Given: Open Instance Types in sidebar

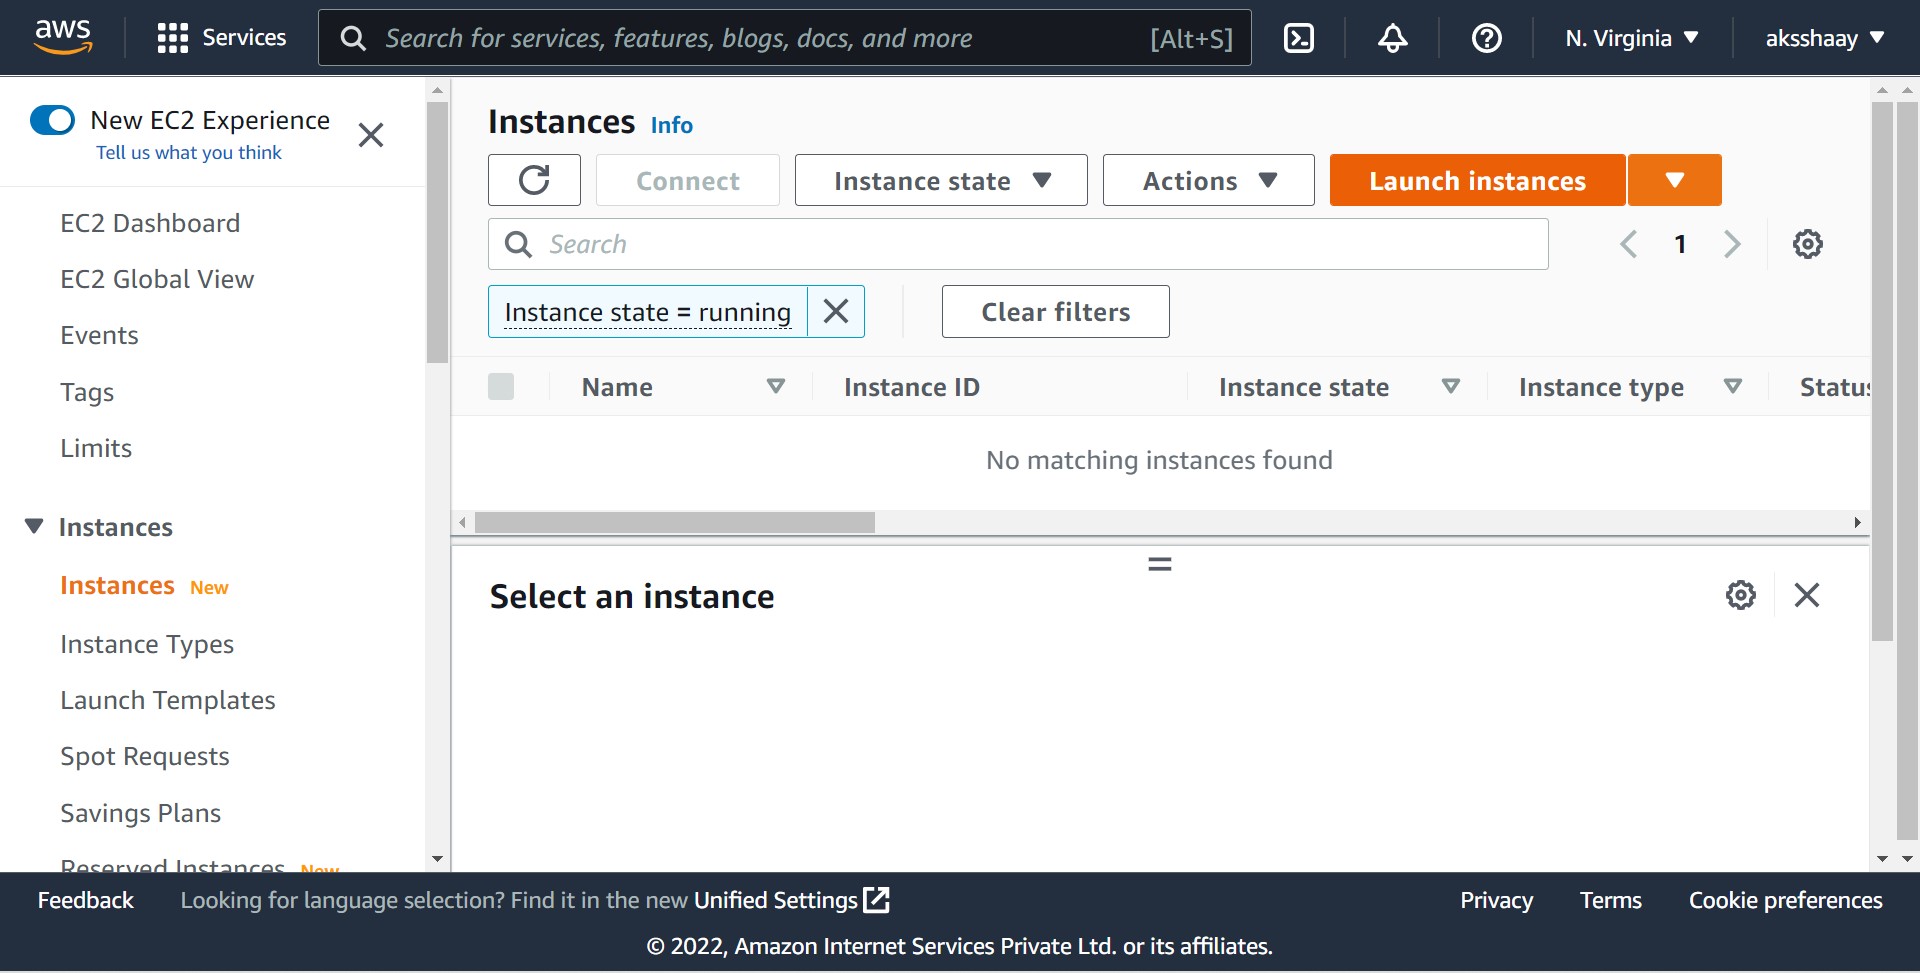Looking at the screenshot, I should click(x=147, y=644).
